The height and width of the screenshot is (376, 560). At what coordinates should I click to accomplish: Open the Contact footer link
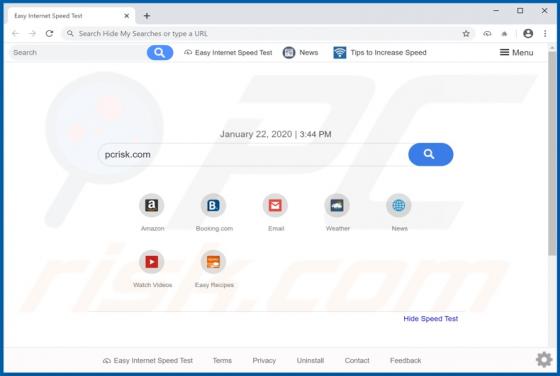pos(357,360)
